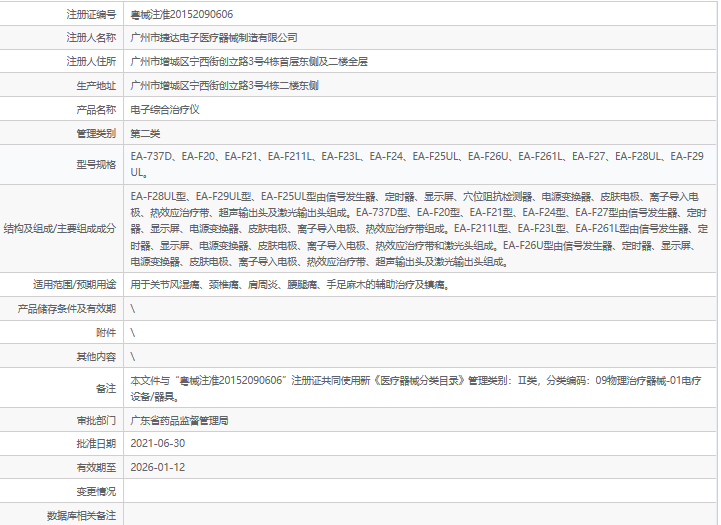The image size is (721, 525).
Task: Click the 批准日期 label
Action: [96, 444]
